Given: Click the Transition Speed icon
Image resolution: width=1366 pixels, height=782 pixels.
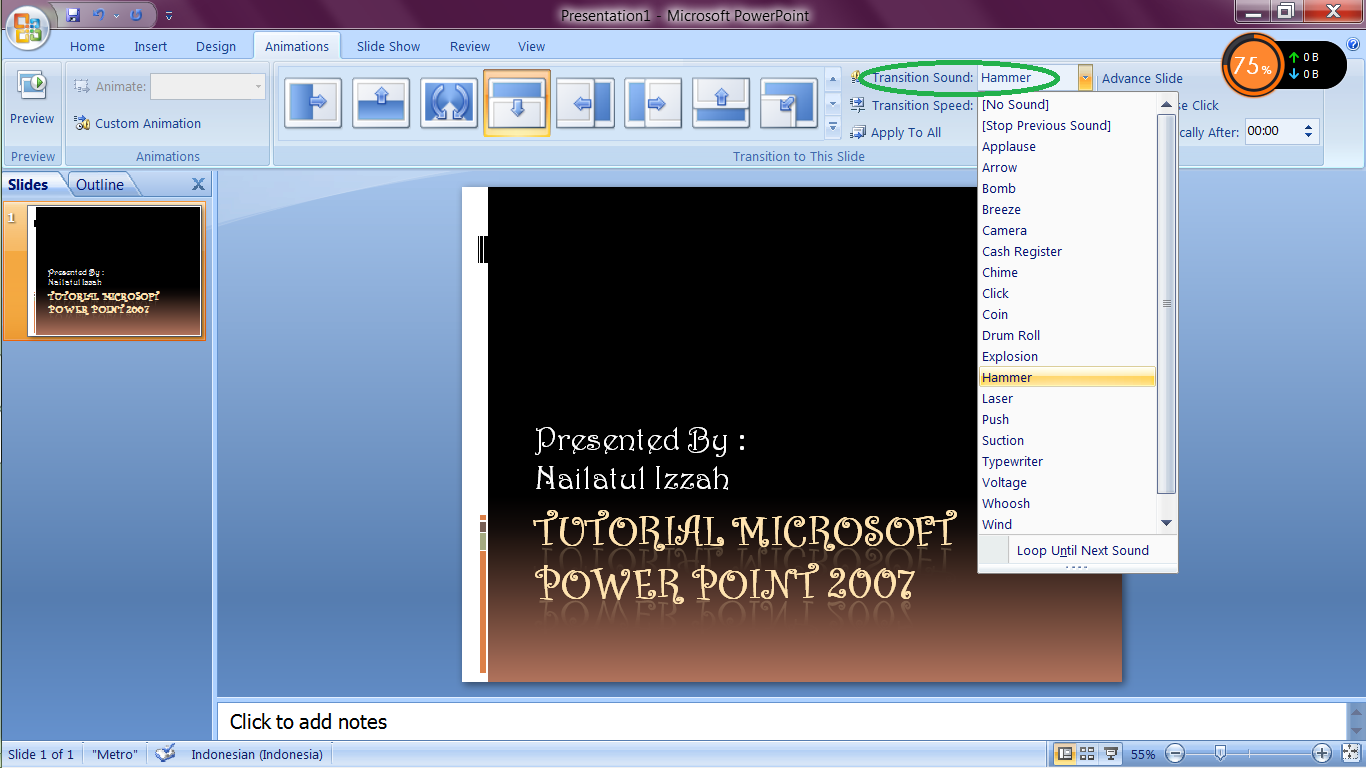Looking at the screenshot, I should tap(858, 105).
